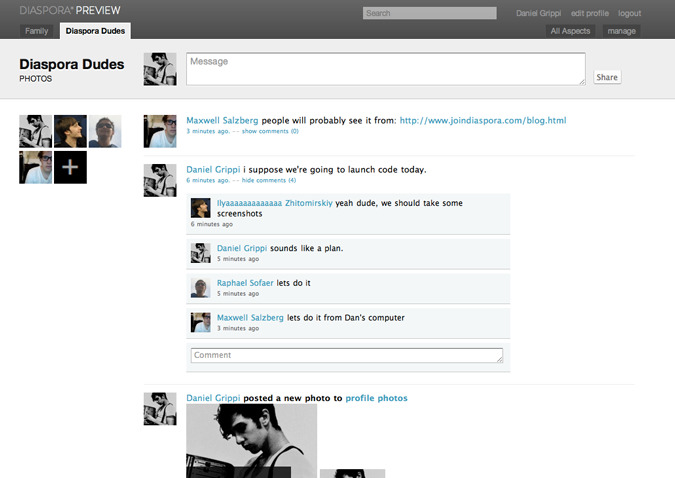Expand show comments (0)
Image resolution: width=675 pixels, height=478 pixels.
click(270, 131)
